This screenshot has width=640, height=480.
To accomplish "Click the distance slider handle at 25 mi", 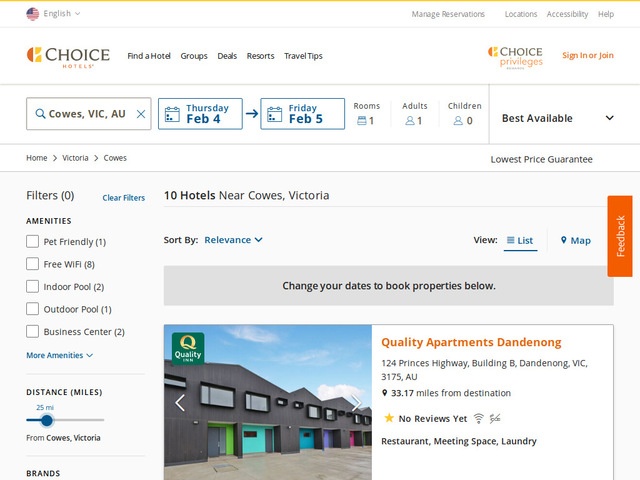I will click(x=47, y=420).
